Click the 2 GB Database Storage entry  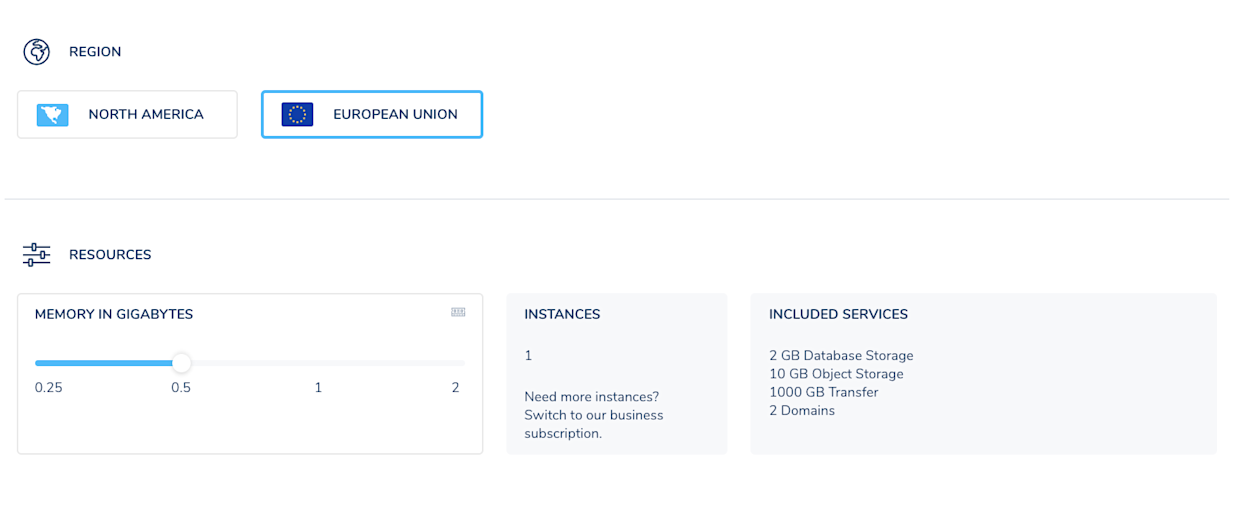click(x=841, y=356)
